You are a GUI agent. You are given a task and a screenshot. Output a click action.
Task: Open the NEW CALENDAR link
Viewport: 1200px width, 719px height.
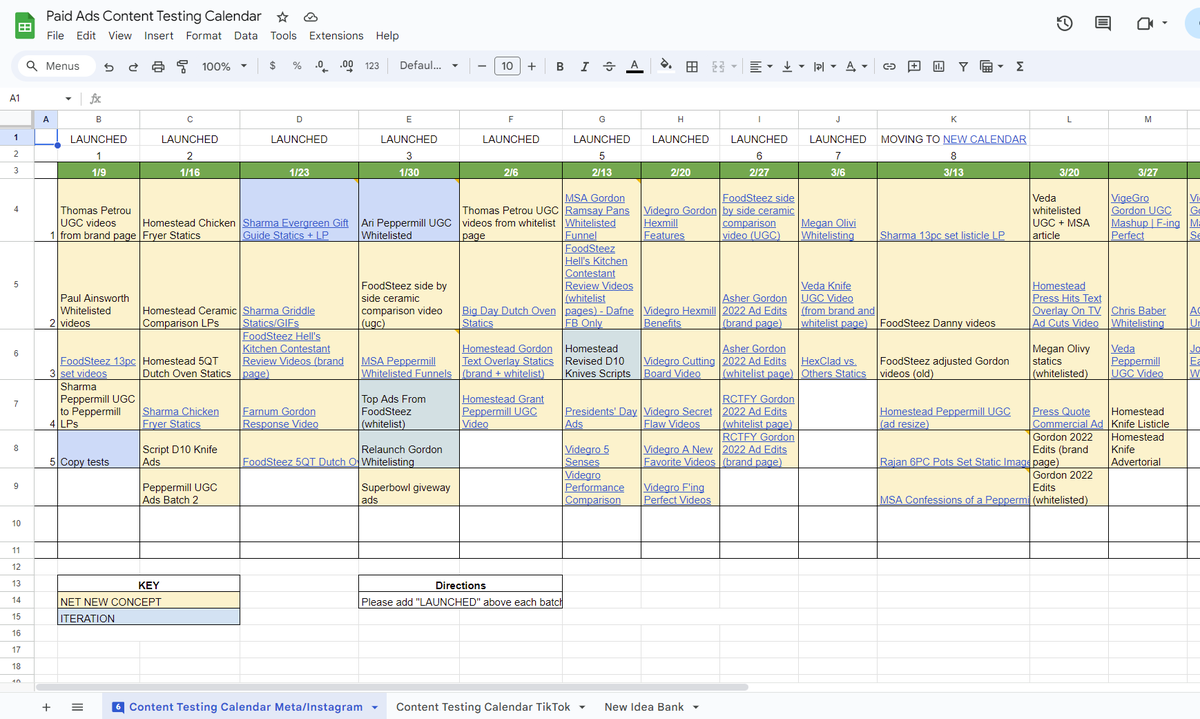[984, 139]
